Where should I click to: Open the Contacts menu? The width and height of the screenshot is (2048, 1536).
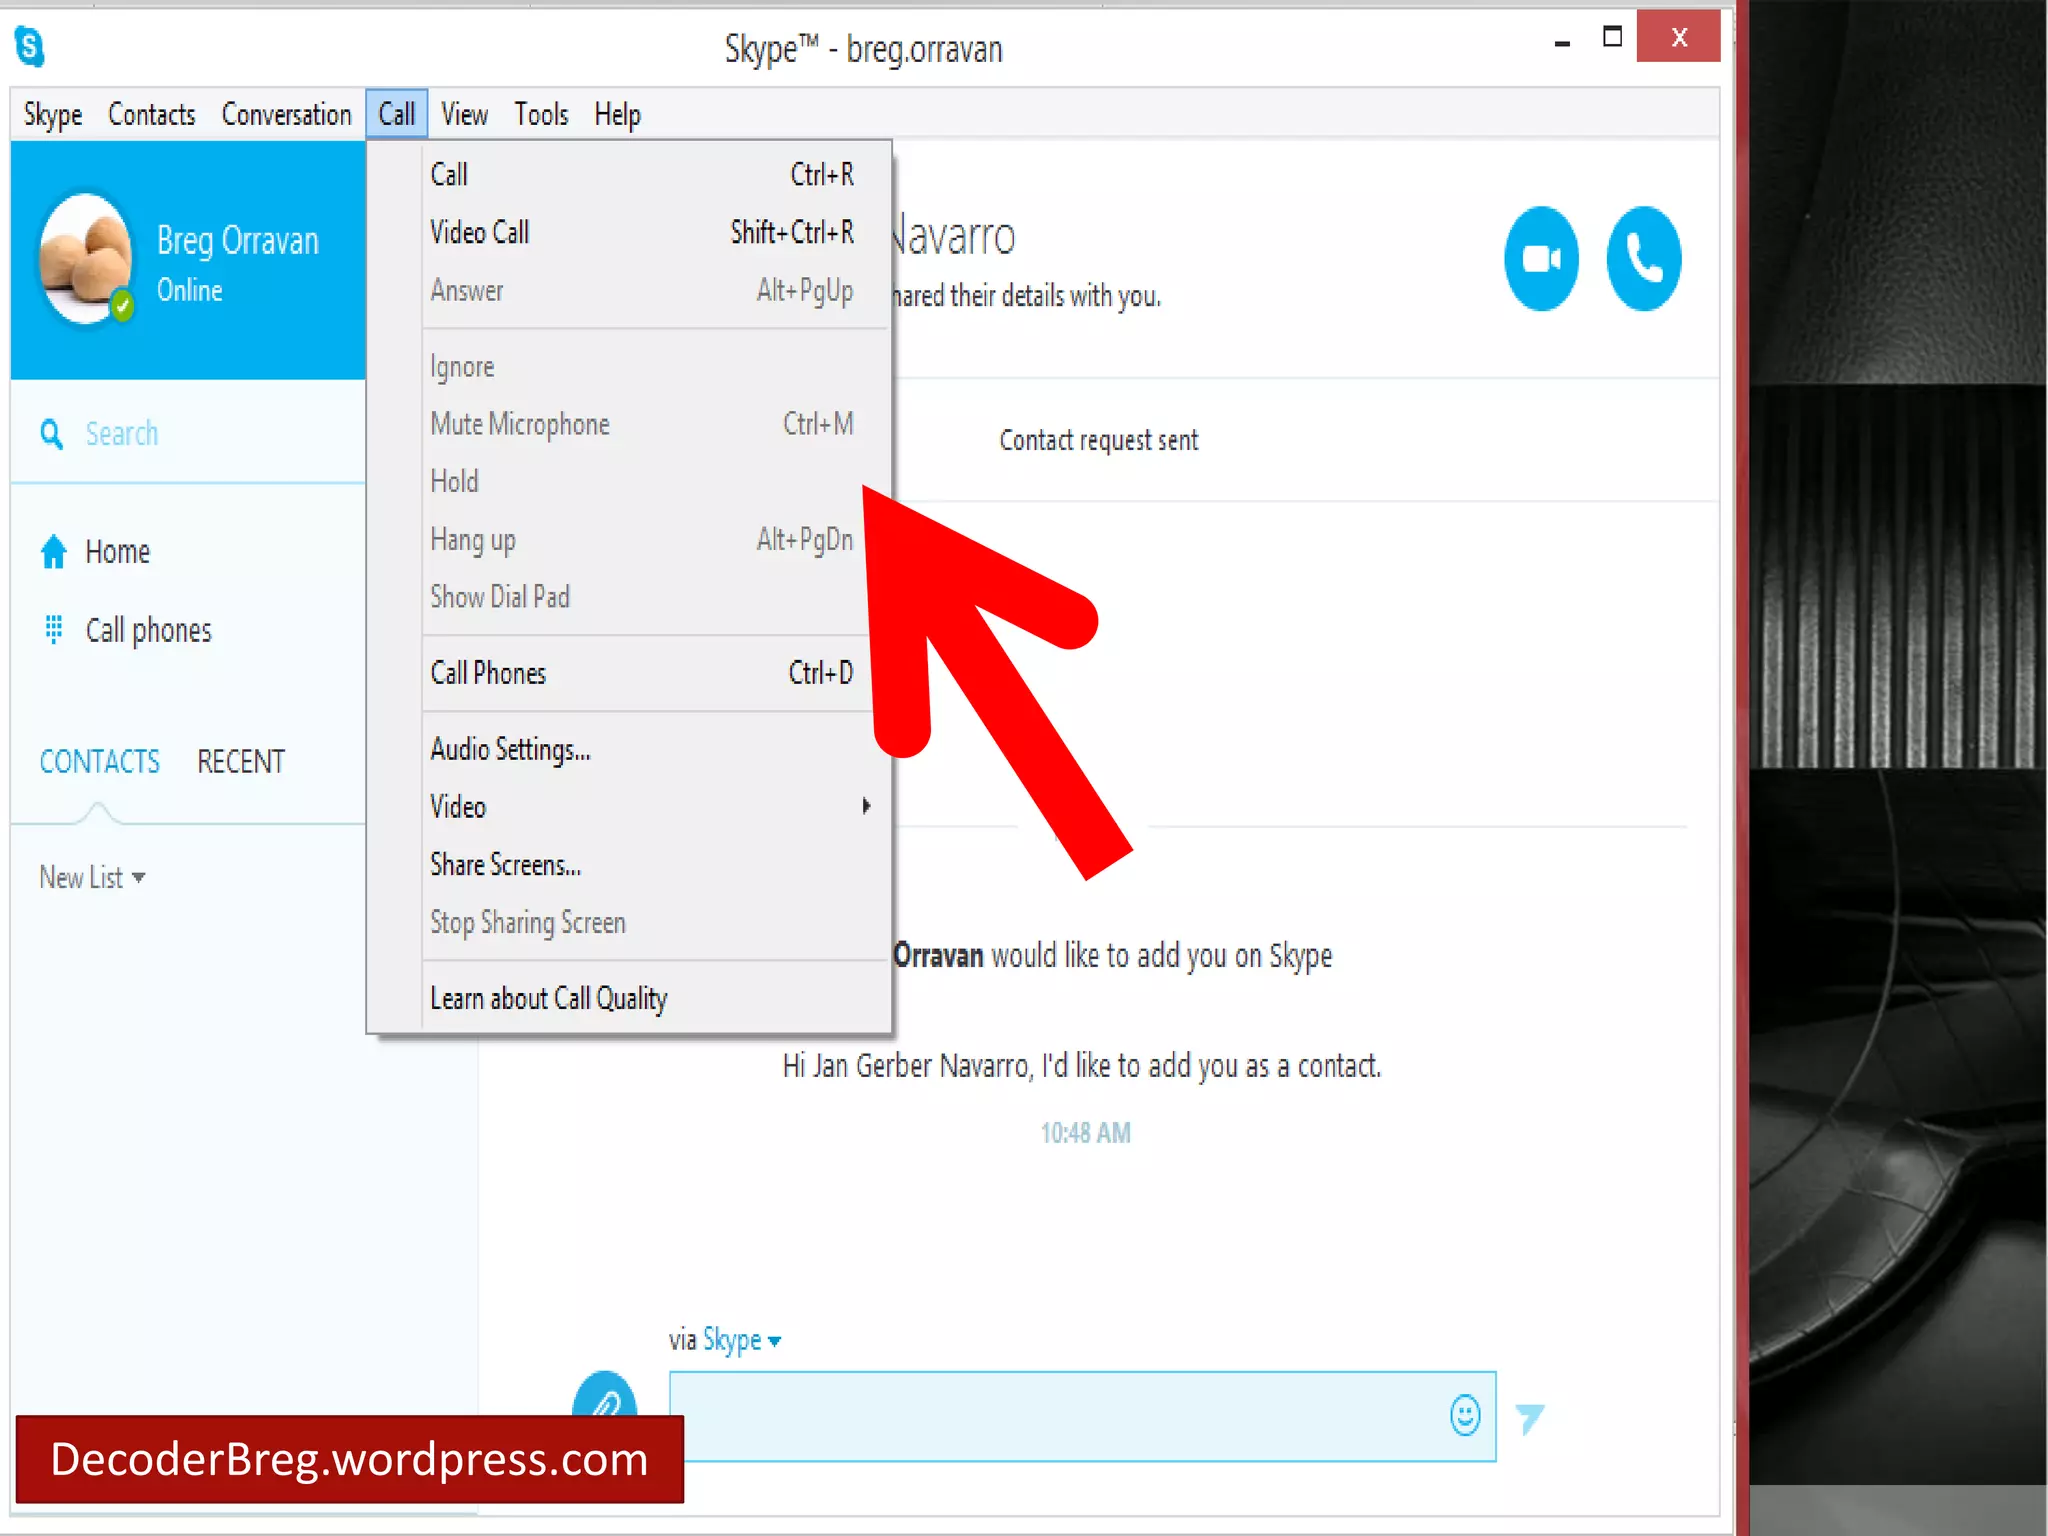[152, 114]
